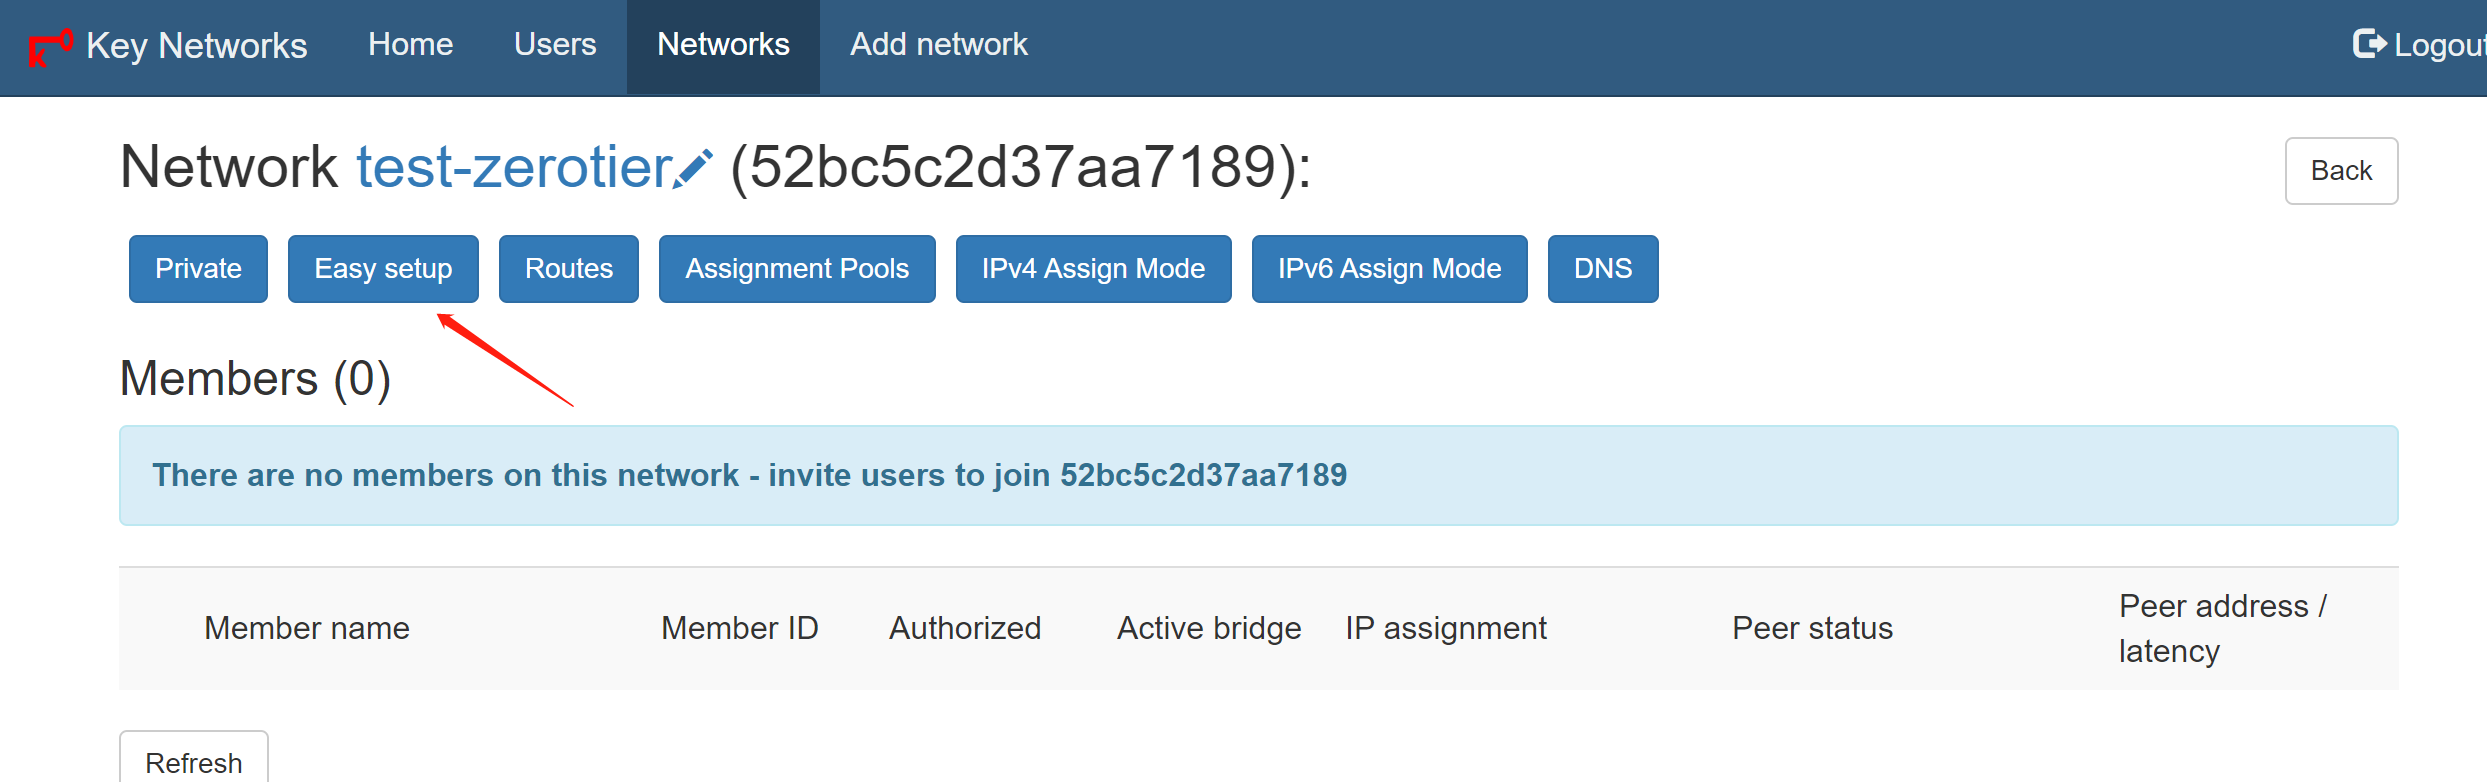This screenshot has width=2487, height=782.
Task: Click the test-zerotier network name link
Action: pos(514,167)
